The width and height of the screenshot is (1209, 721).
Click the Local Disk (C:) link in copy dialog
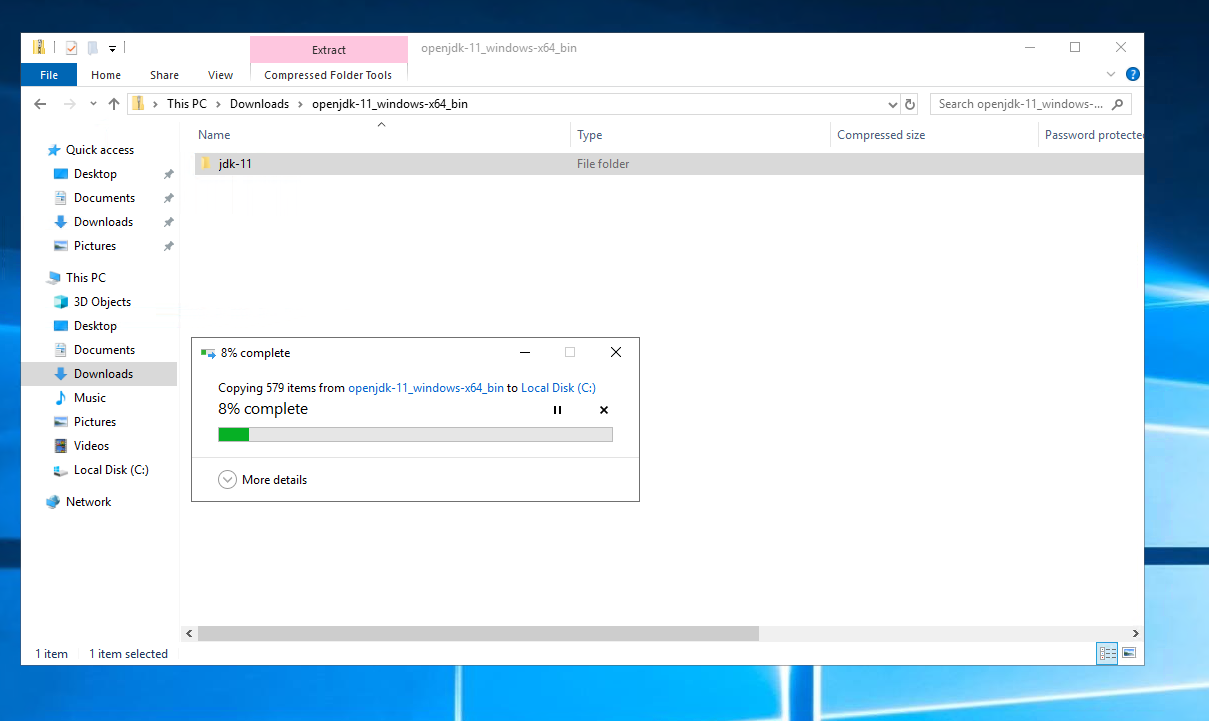pyautogui.click(x=558, y=388)
